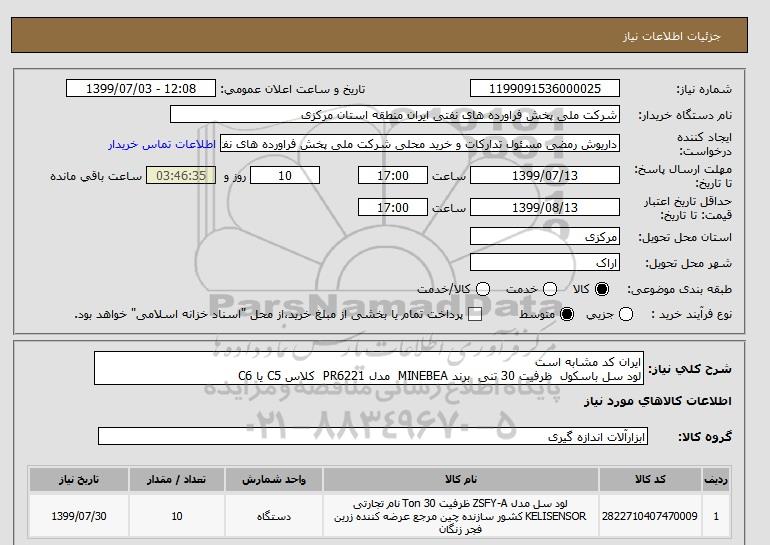Image resolution: width=770 pixels, height=545 pixels.
Task: Click the ZSFY-A load cell item name
Action: pyautogui.click(x=461, y=516)
